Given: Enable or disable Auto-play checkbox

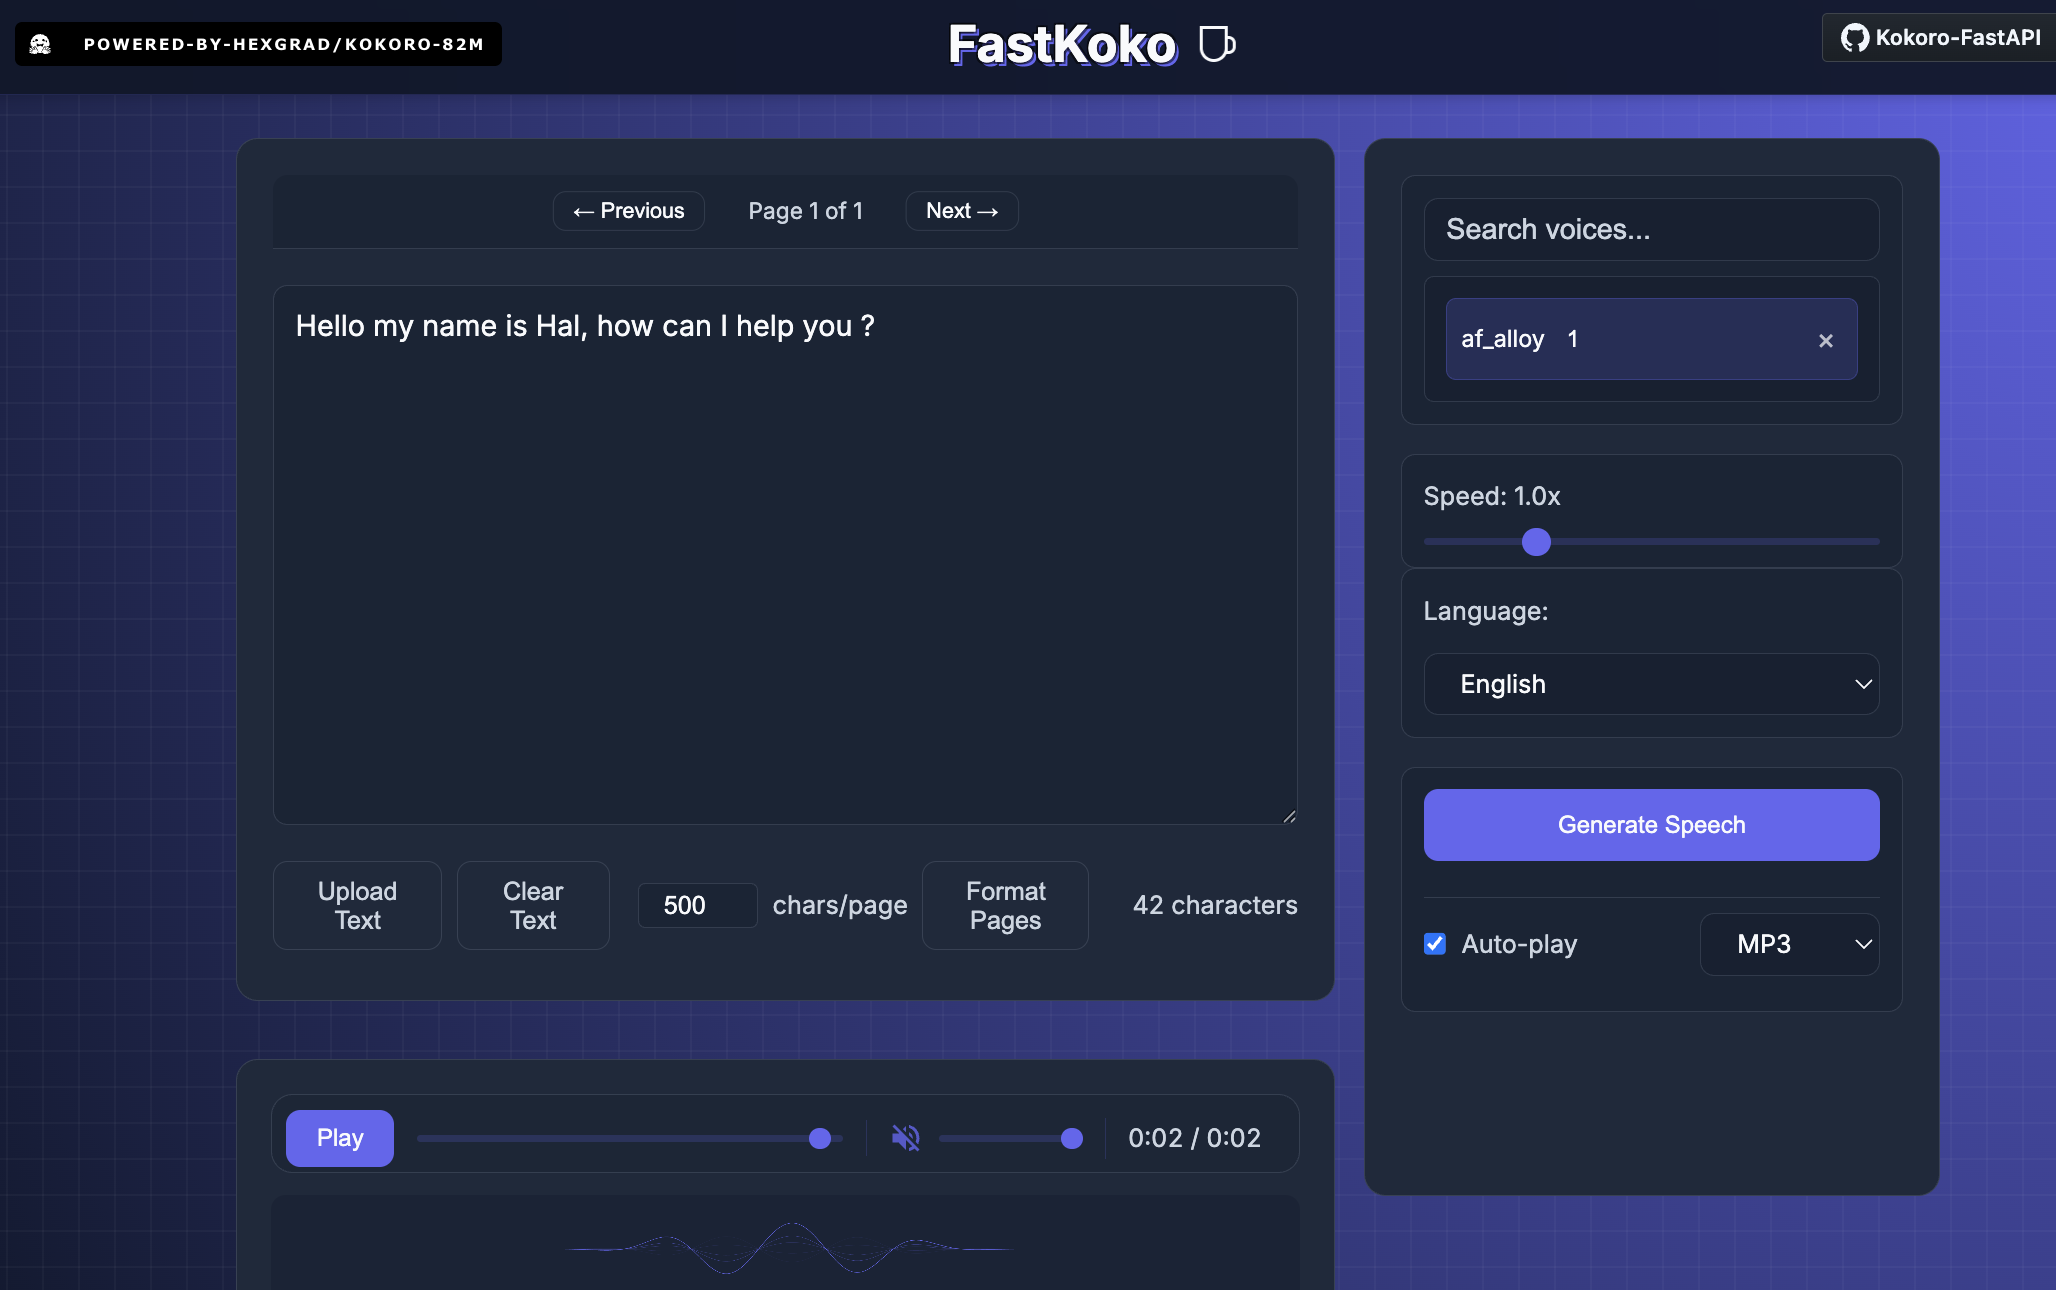Looking at the screenshot, I should (x=1435, y=944).
